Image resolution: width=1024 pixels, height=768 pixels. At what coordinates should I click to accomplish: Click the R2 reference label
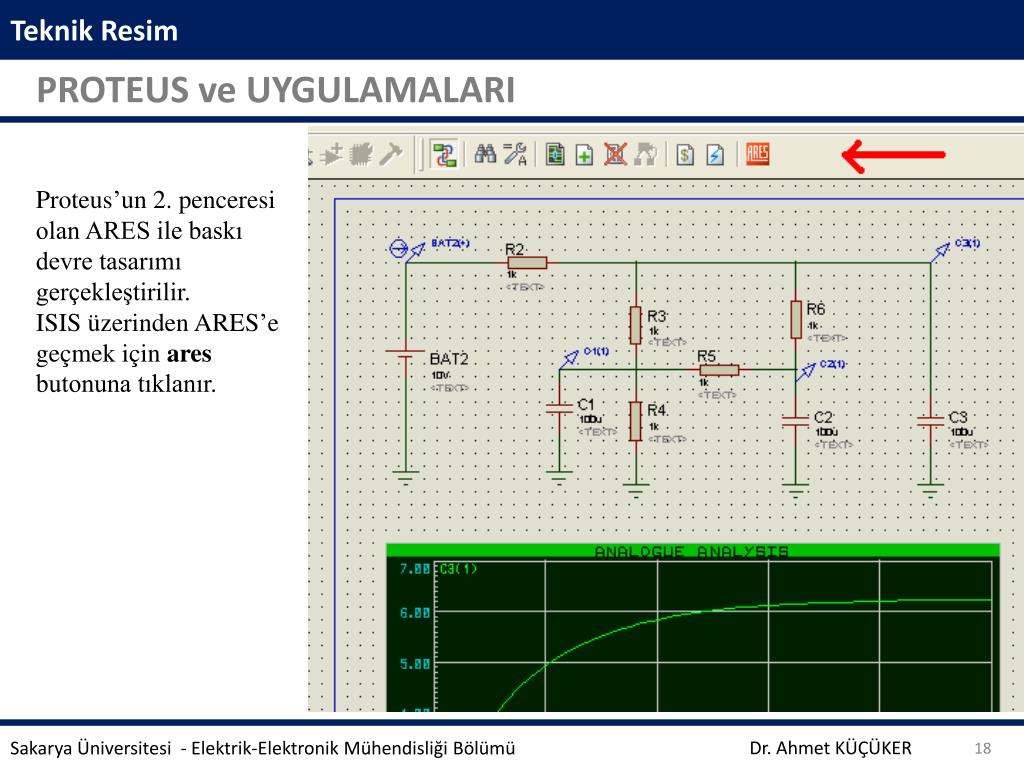tap(515, 249)
